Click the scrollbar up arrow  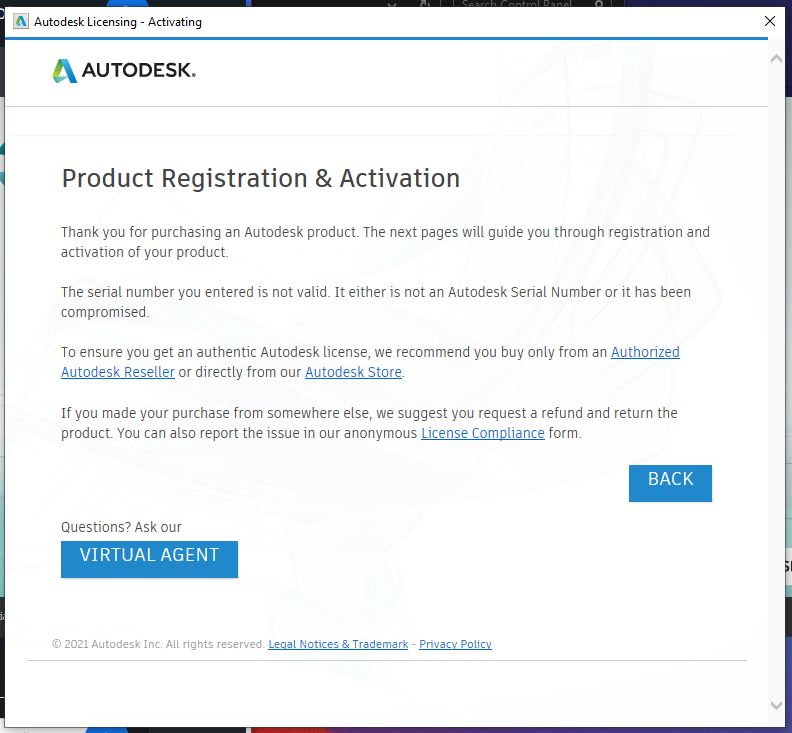pos(777,59)
